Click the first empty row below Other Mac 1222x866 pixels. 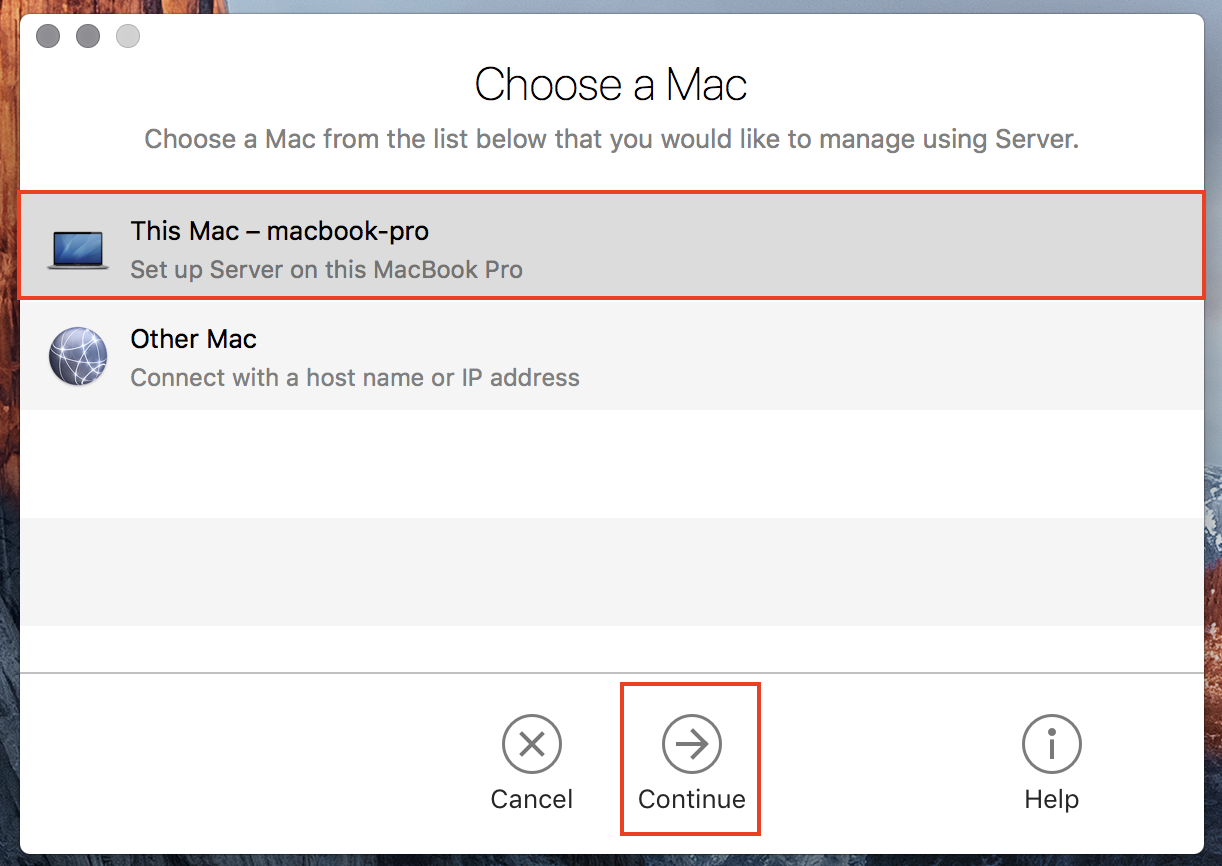(x=610, y=464)
